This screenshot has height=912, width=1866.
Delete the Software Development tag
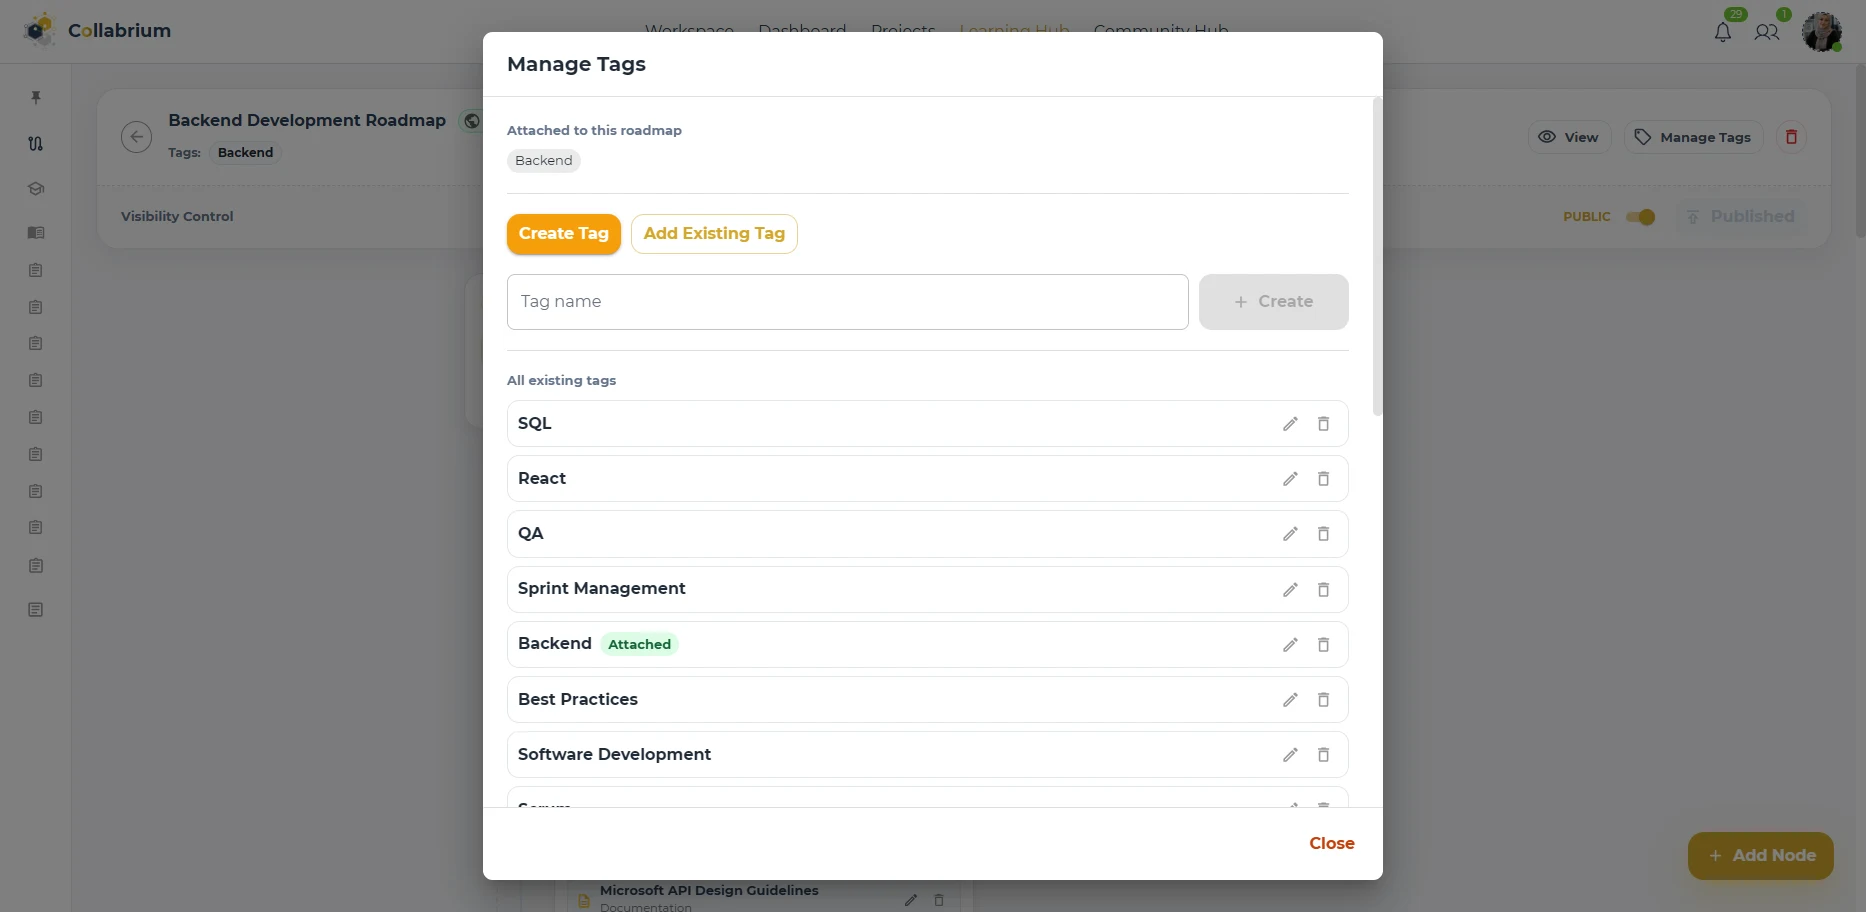click(1323, 755)
